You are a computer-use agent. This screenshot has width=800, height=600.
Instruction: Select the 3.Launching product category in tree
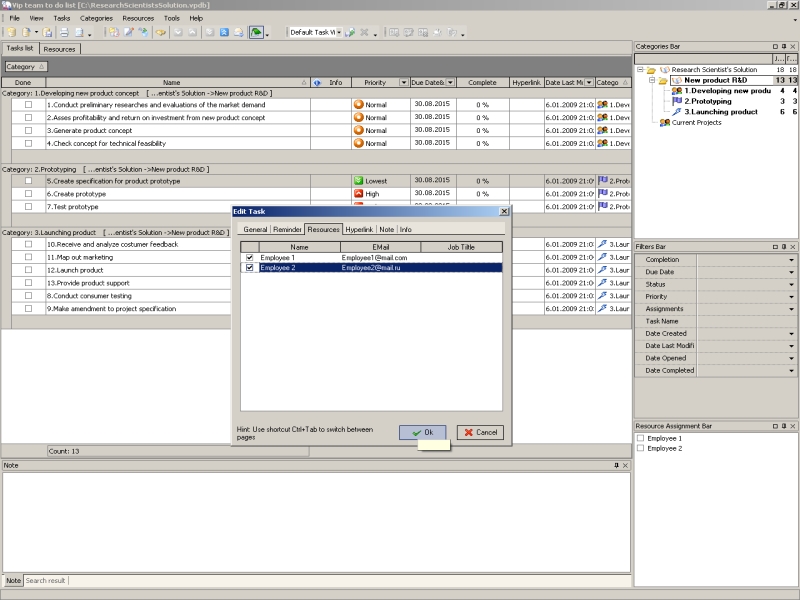click(x=720, y=112)
